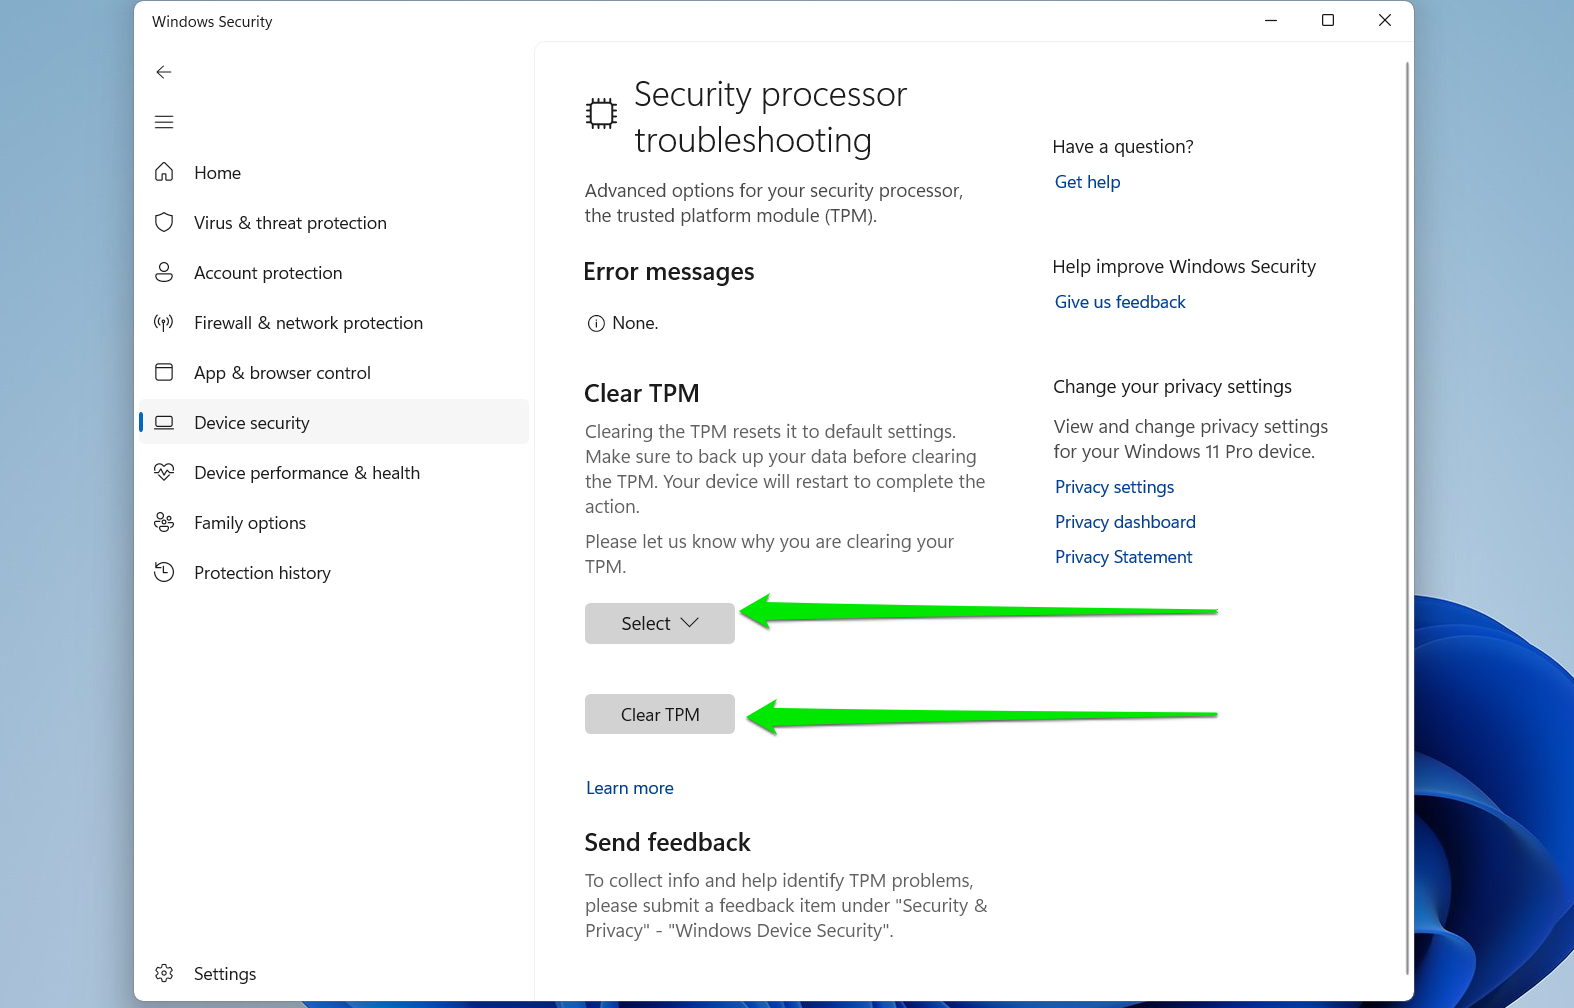Expand the Select reason dropdown
This screenshot has width=1574, height=1008.
coord(660,623)
